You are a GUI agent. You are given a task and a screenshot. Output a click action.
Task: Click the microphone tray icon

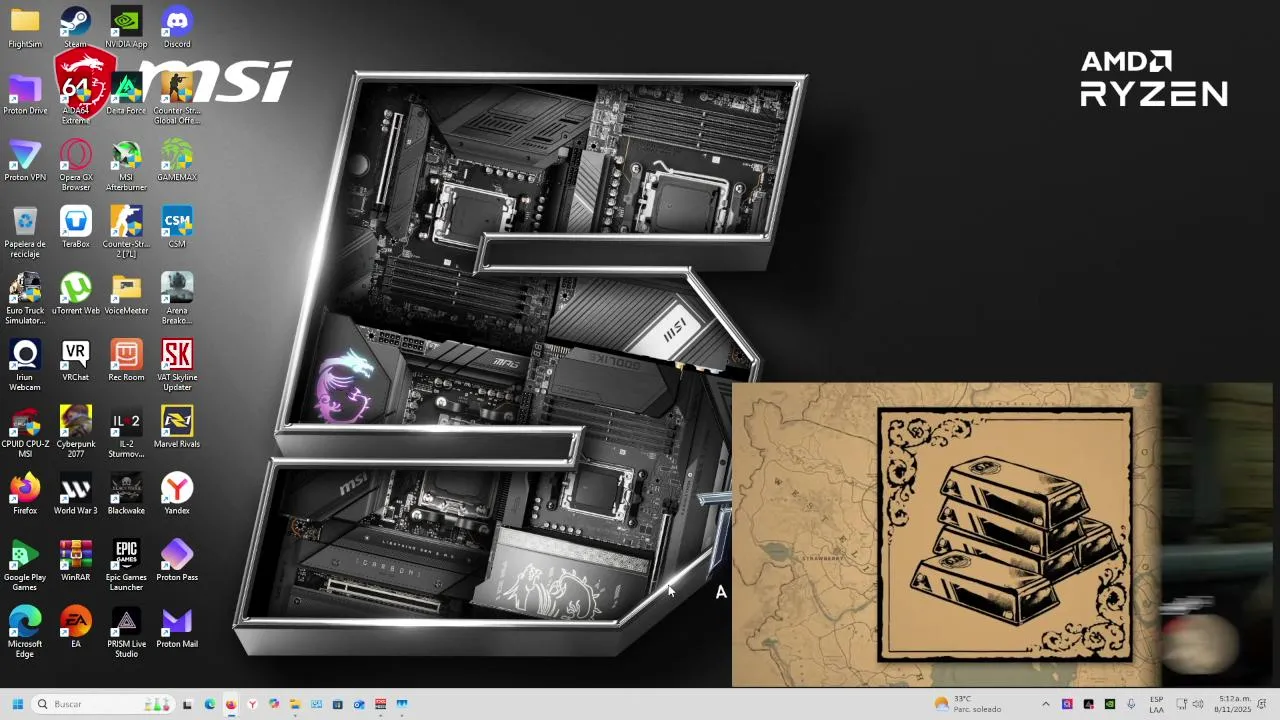point(1131,704)
